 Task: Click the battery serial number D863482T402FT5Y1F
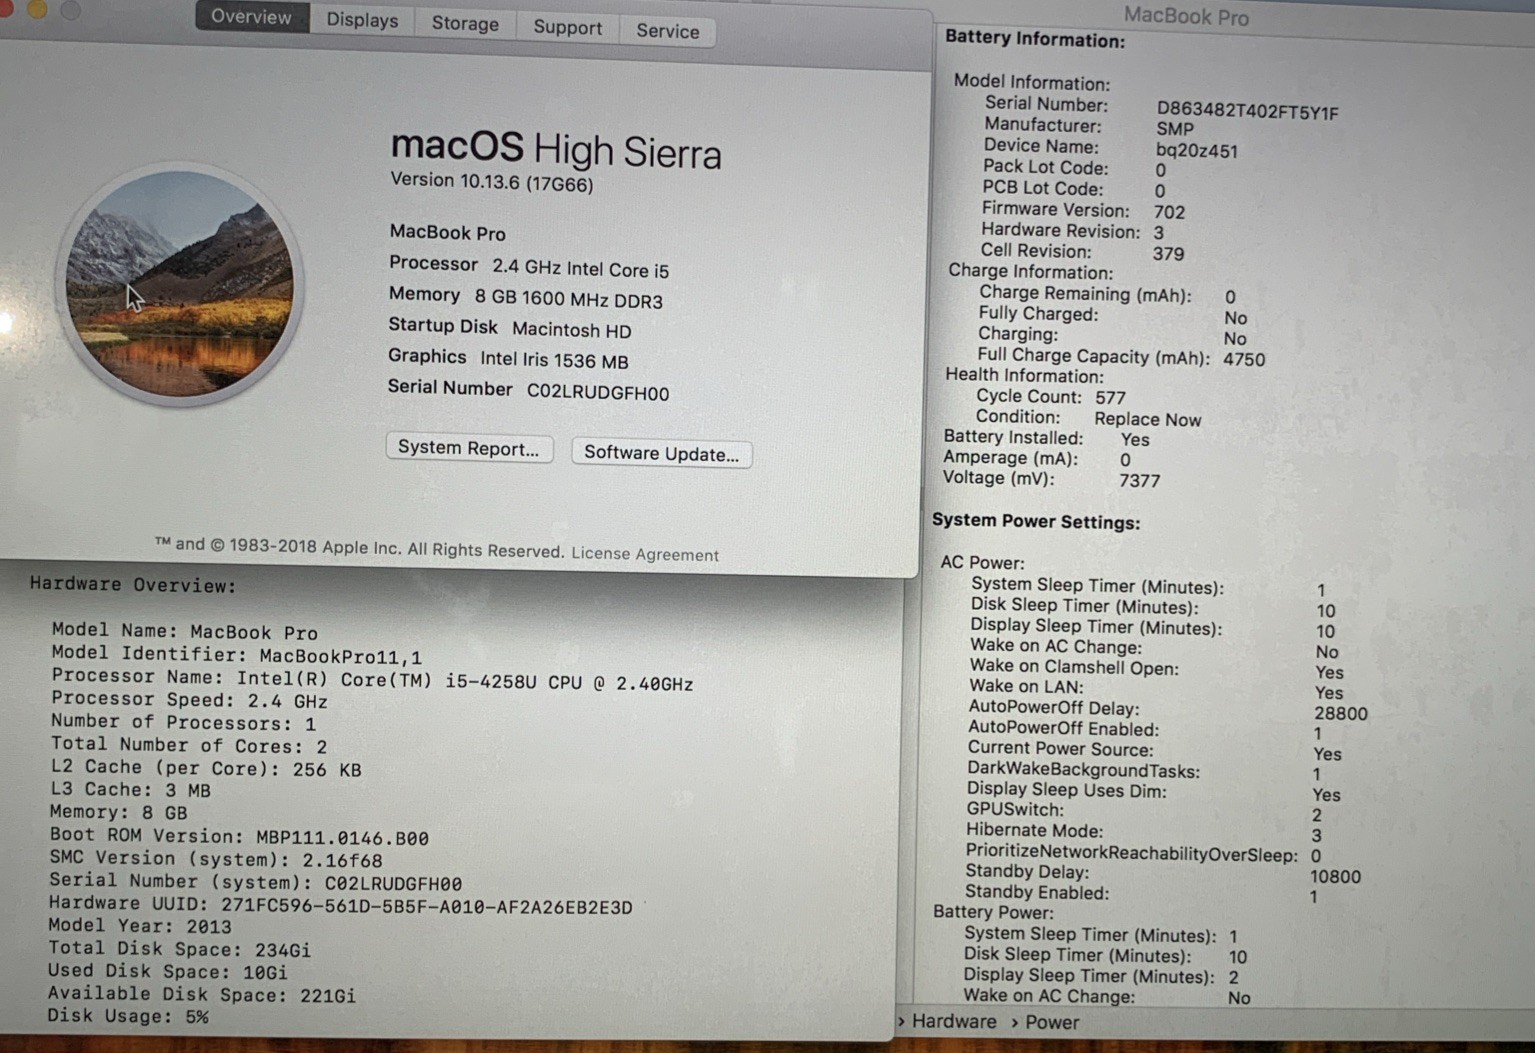pos(1247,111)
